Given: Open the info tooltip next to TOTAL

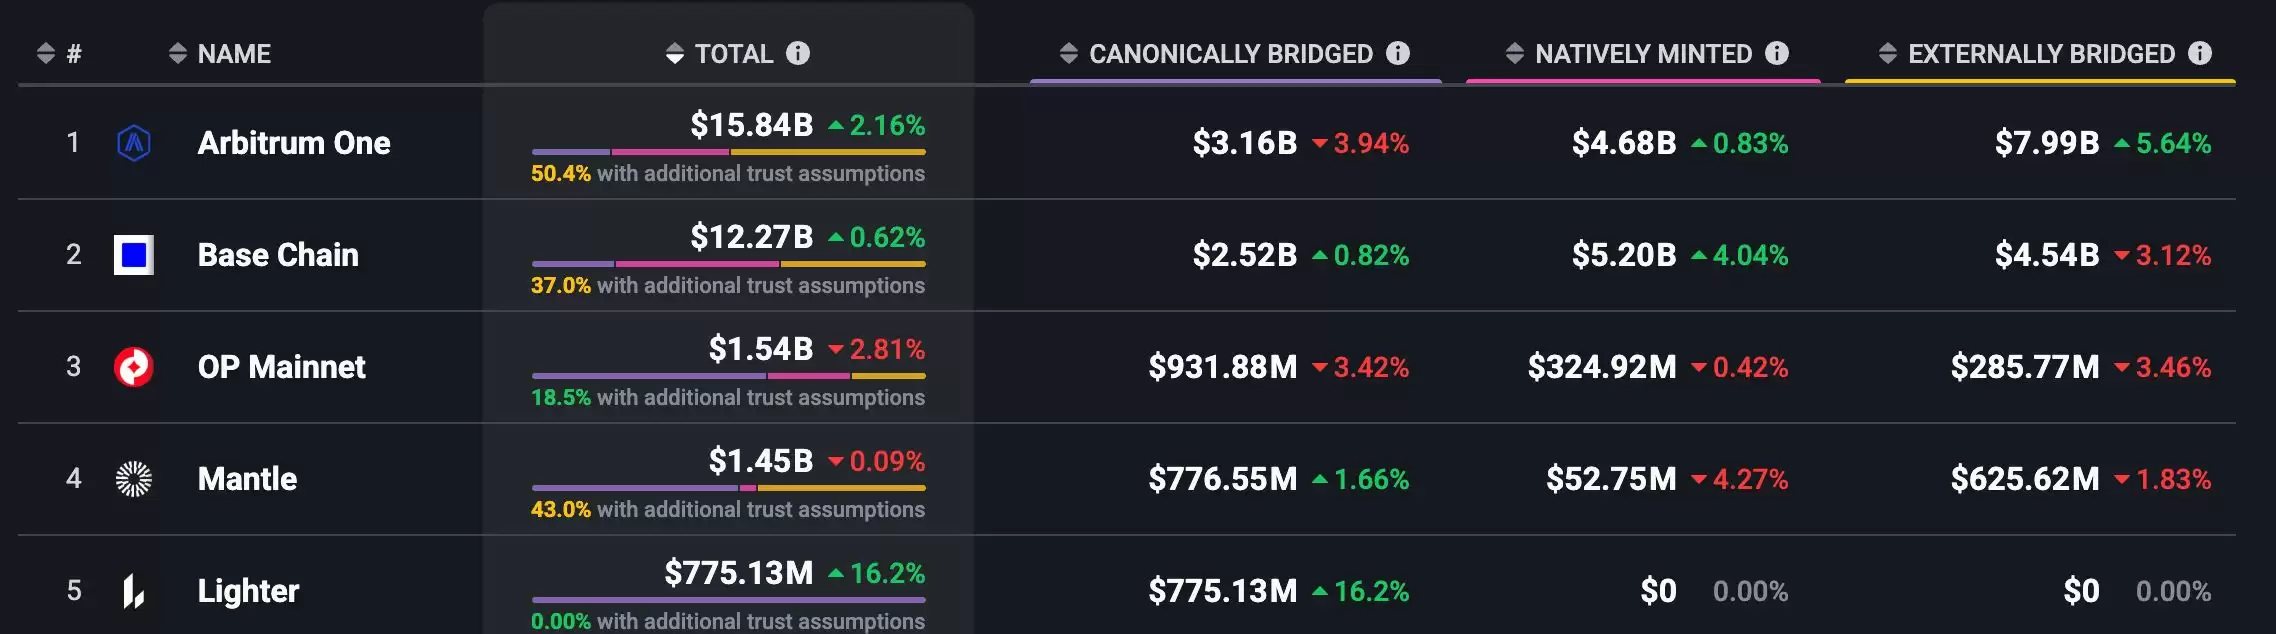Looking at the screenshot, I should 798,53.
